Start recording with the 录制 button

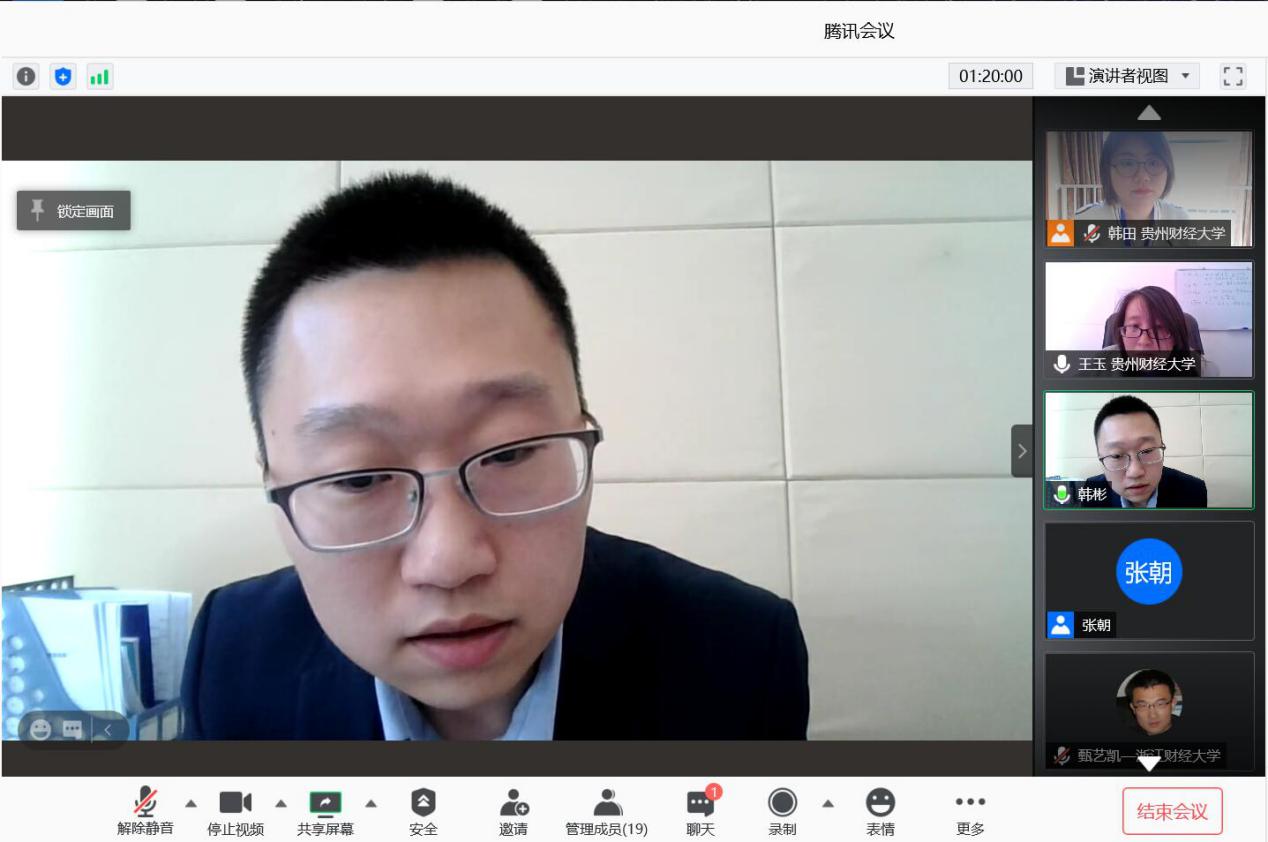tap(782, 810)
